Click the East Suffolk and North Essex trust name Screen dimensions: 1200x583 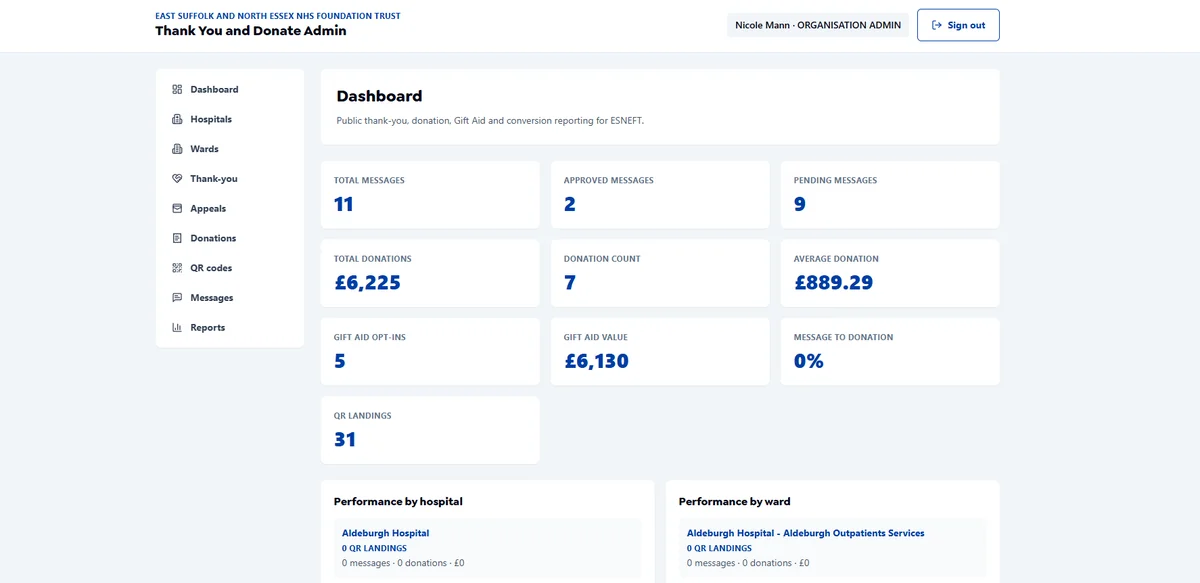coord(278,16)
